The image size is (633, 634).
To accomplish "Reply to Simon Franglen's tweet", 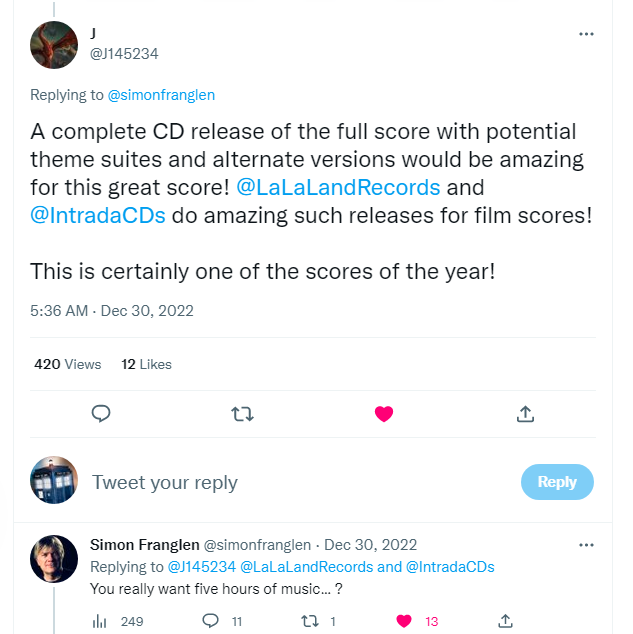I will click(210, 621).
